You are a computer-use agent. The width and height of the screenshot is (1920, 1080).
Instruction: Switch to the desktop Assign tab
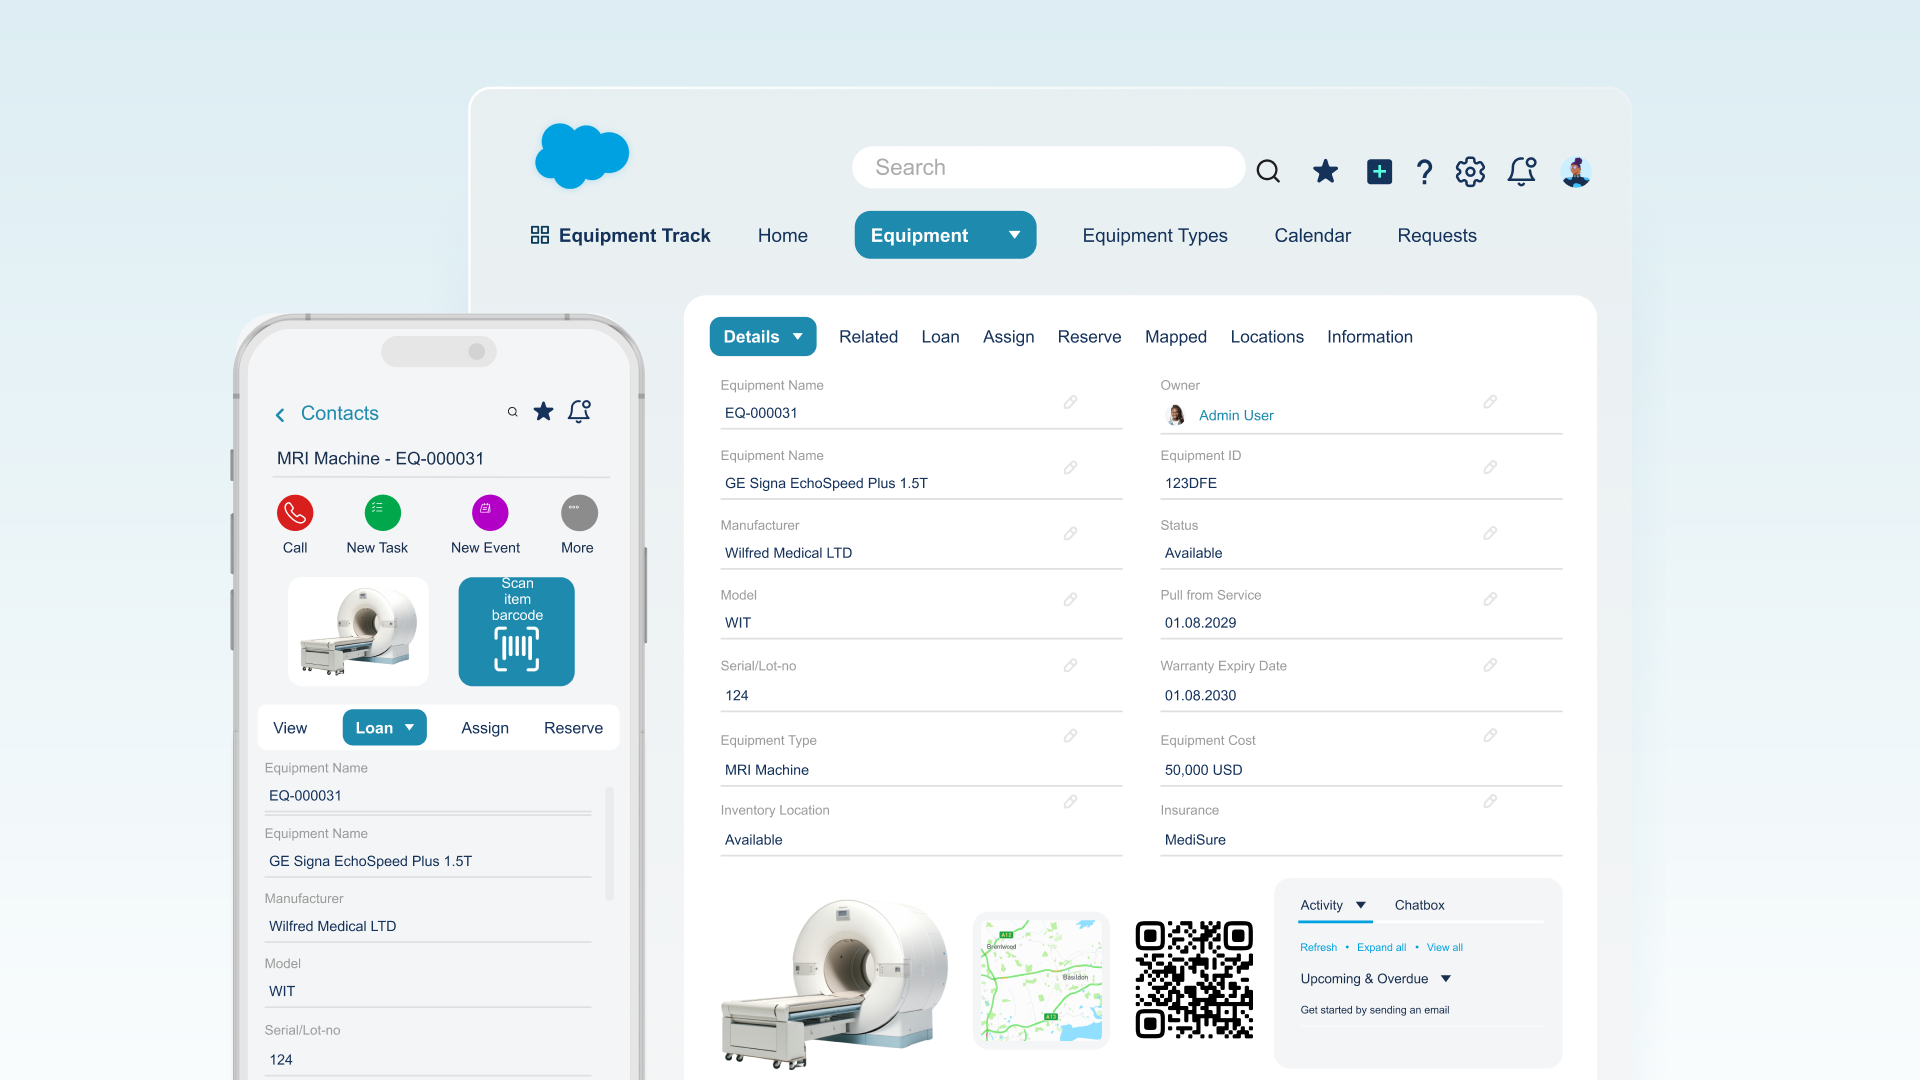[1008, 337]
